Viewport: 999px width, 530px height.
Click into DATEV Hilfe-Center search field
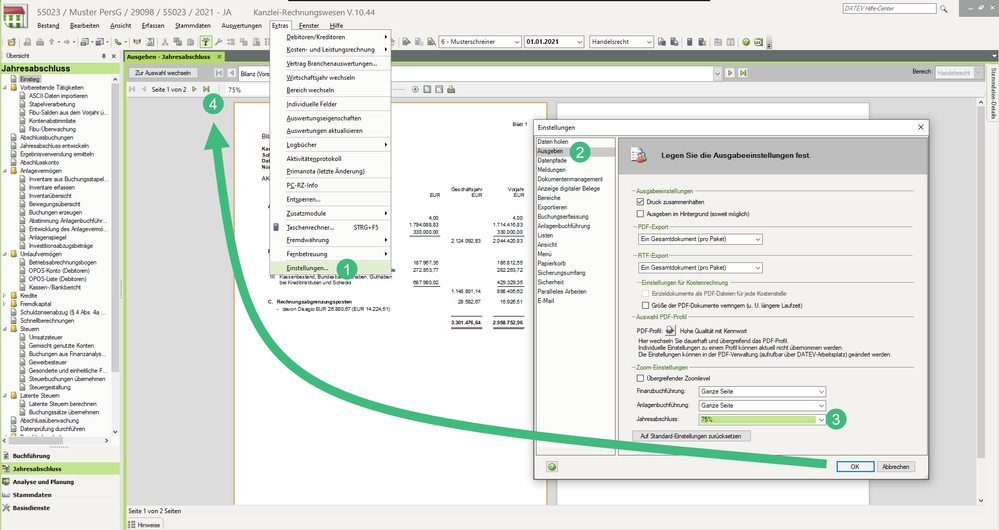[889, 9]
